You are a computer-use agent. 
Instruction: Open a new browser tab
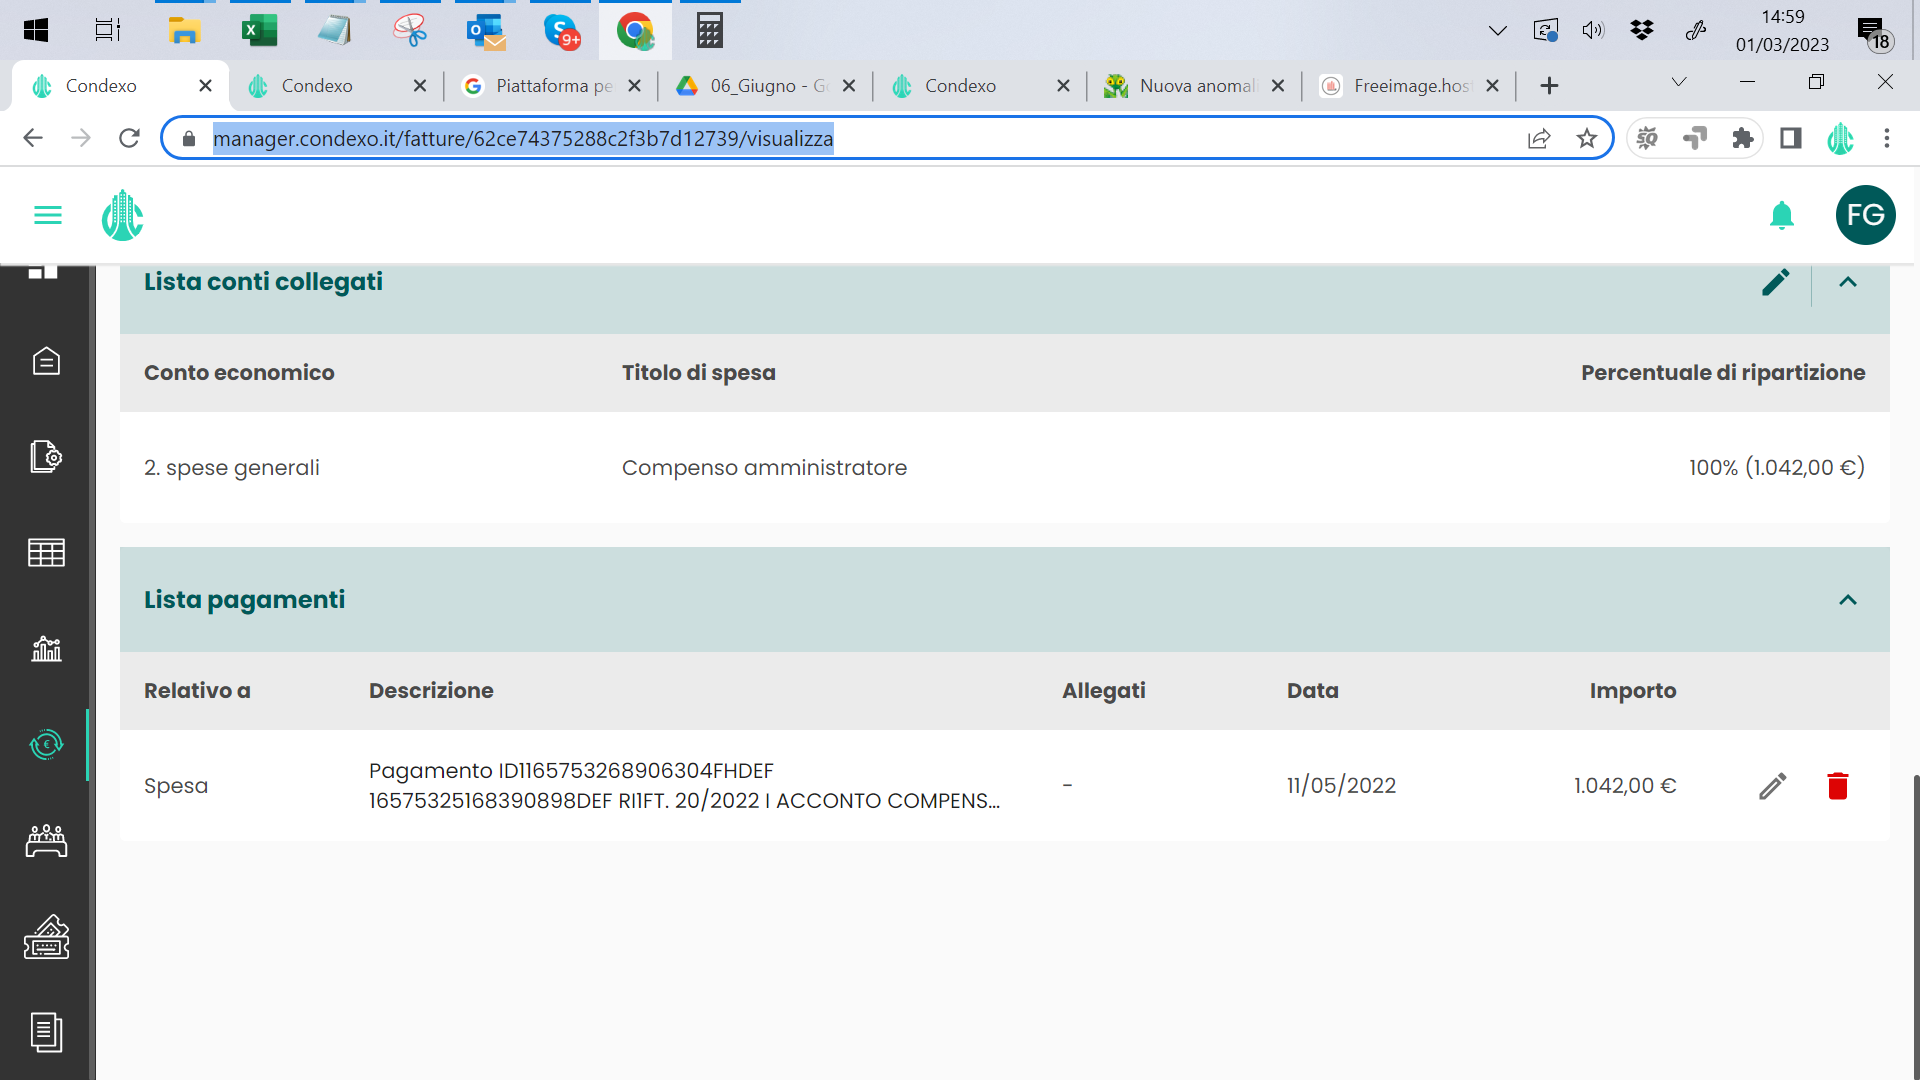coord(1549,86)
